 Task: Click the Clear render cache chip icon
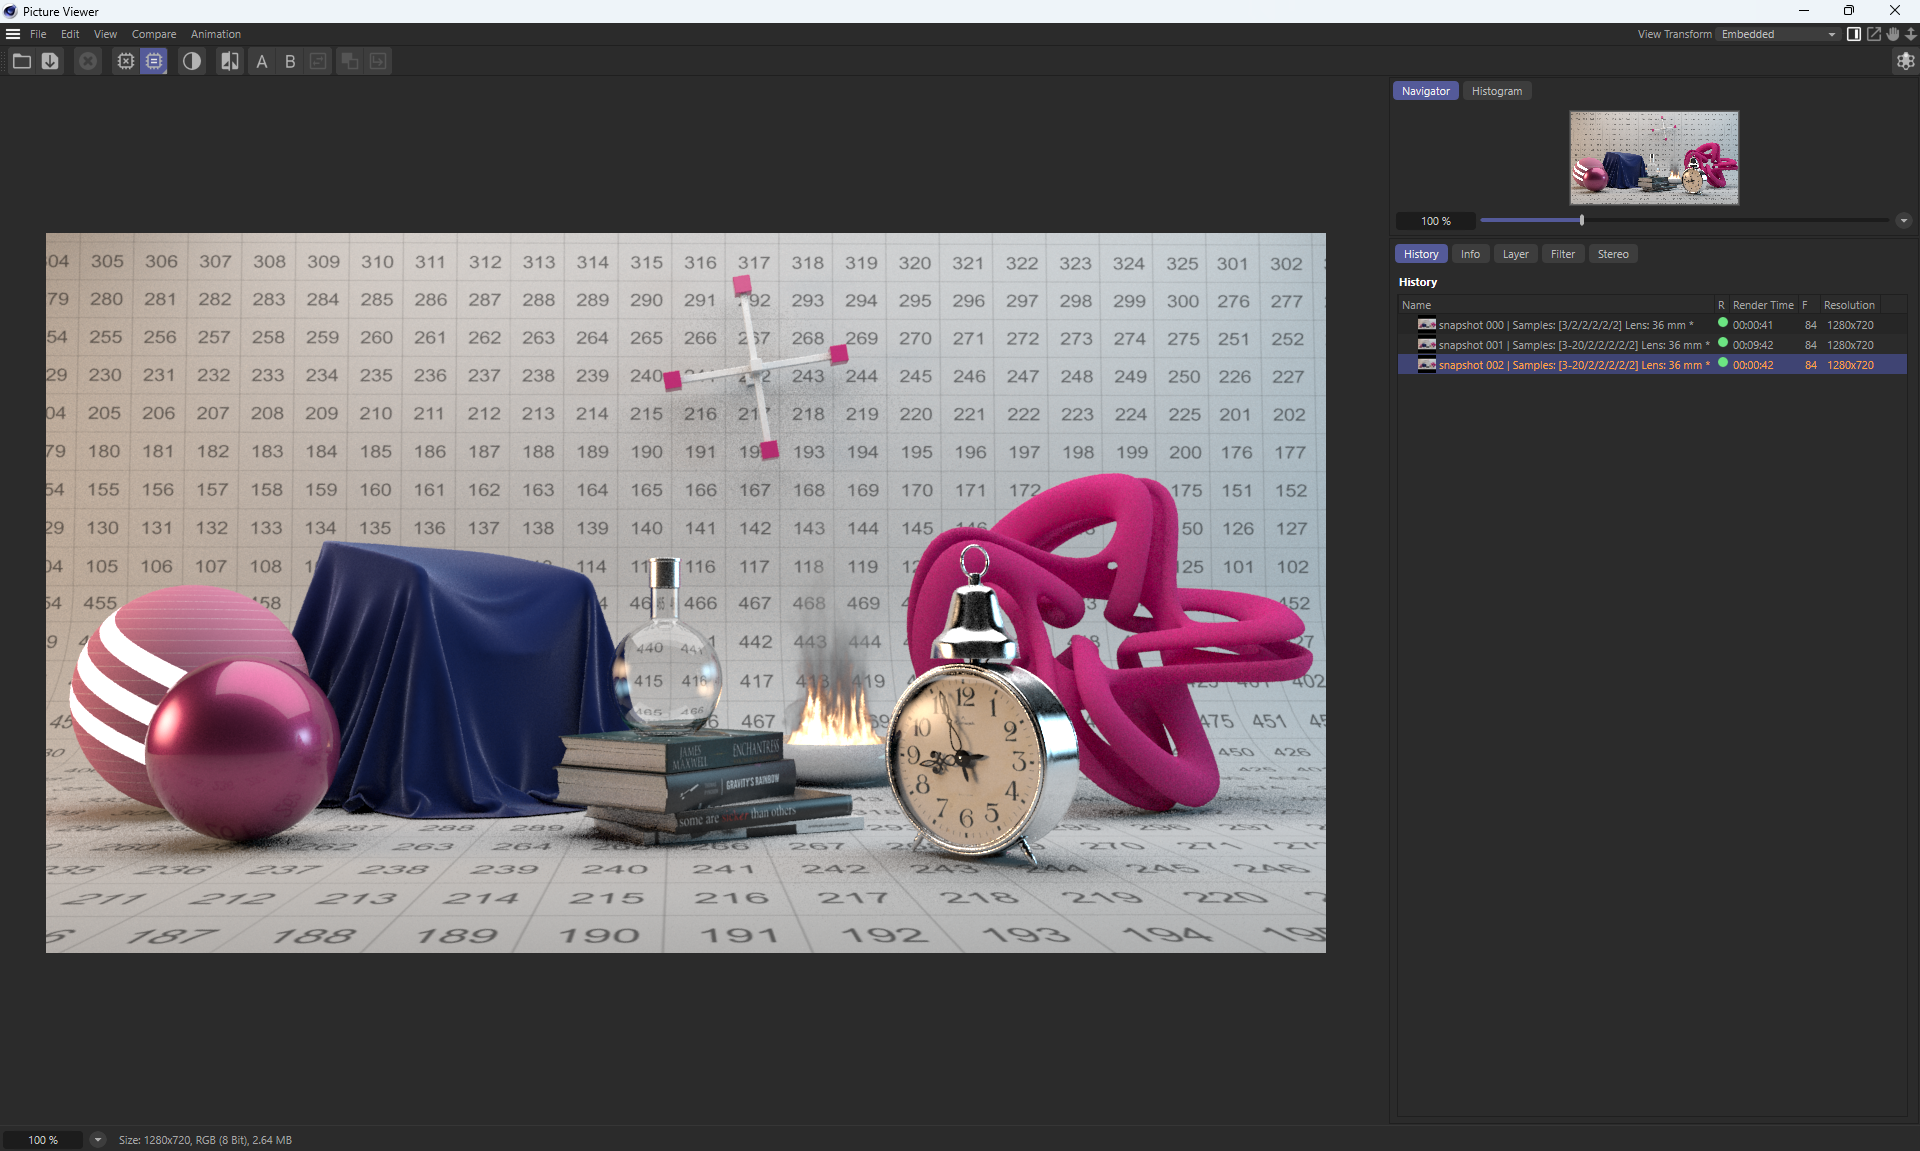pos(125,62)
